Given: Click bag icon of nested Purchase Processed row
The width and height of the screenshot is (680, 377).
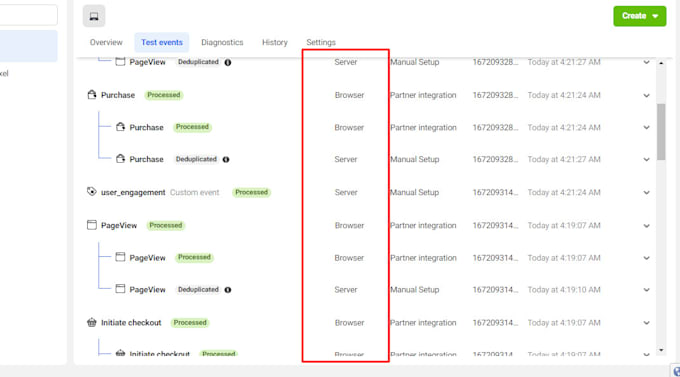Looking at the screenshot, I should pos(120,127).
